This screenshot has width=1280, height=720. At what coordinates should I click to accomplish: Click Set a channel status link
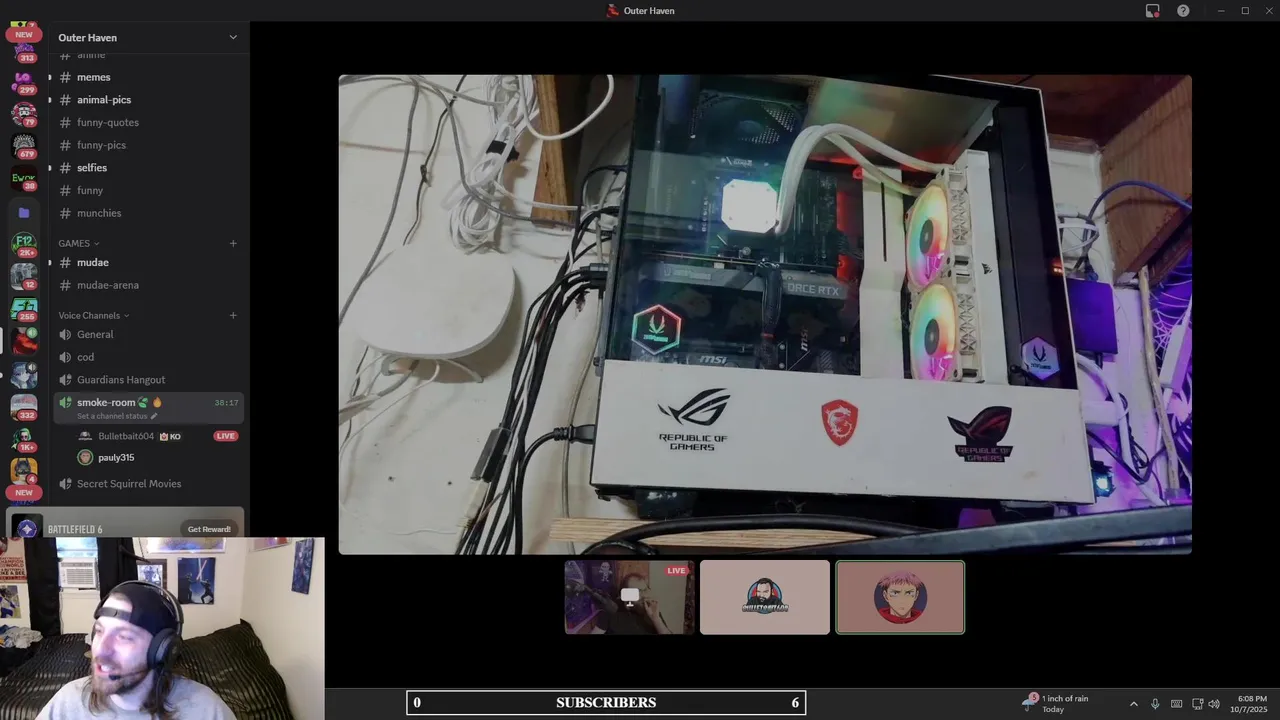point(112,415)
